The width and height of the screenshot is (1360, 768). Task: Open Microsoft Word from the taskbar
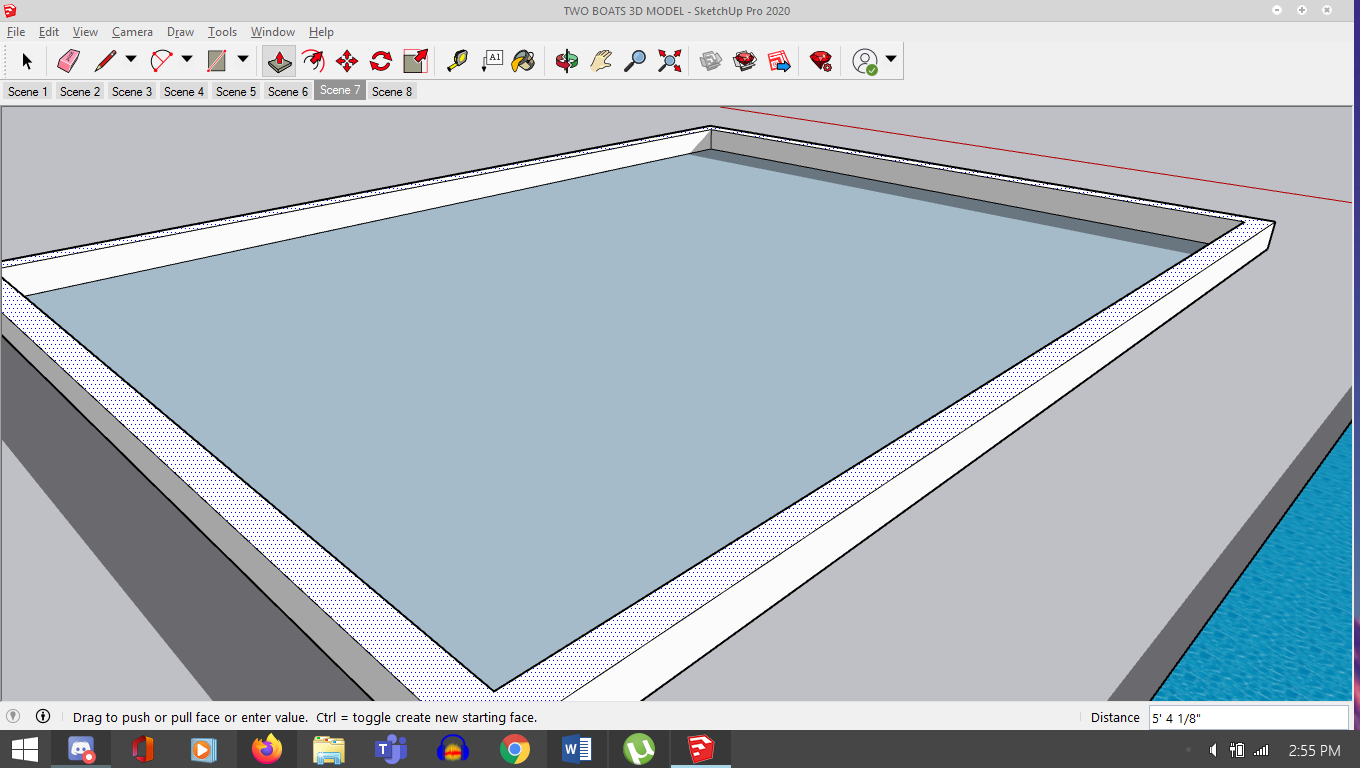(x=577, y=749)
